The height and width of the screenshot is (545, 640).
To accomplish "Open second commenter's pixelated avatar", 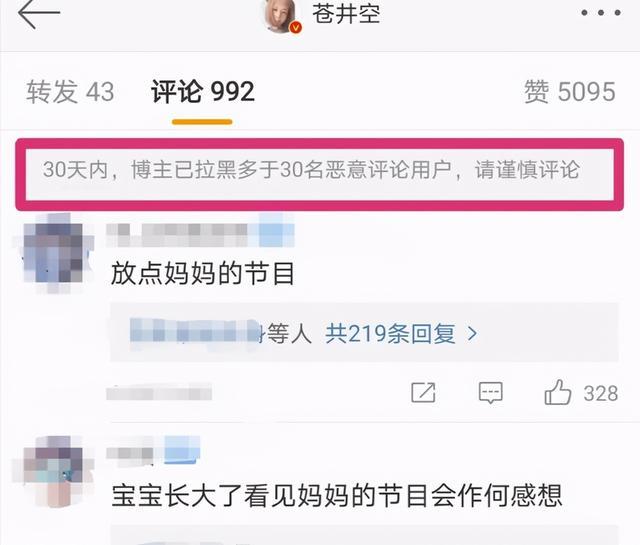I will tap(53, 471).
